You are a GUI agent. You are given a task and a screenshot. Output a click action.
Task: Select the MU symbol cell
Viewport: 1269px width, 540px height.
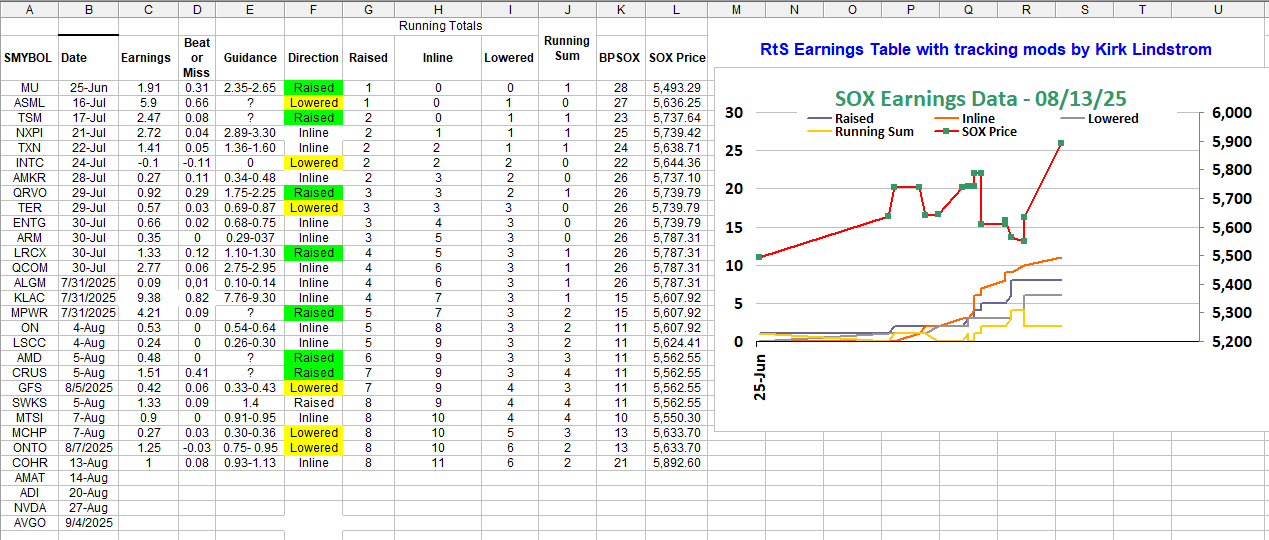pyautogui.click(x=30, y=88)
